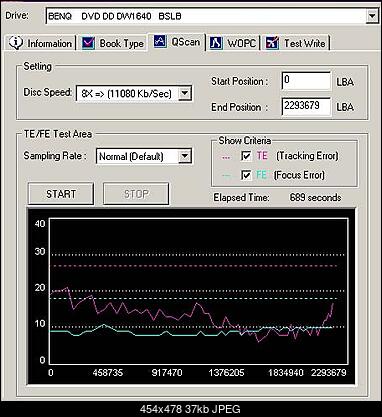Click the Information tab icon

(16, 43)
